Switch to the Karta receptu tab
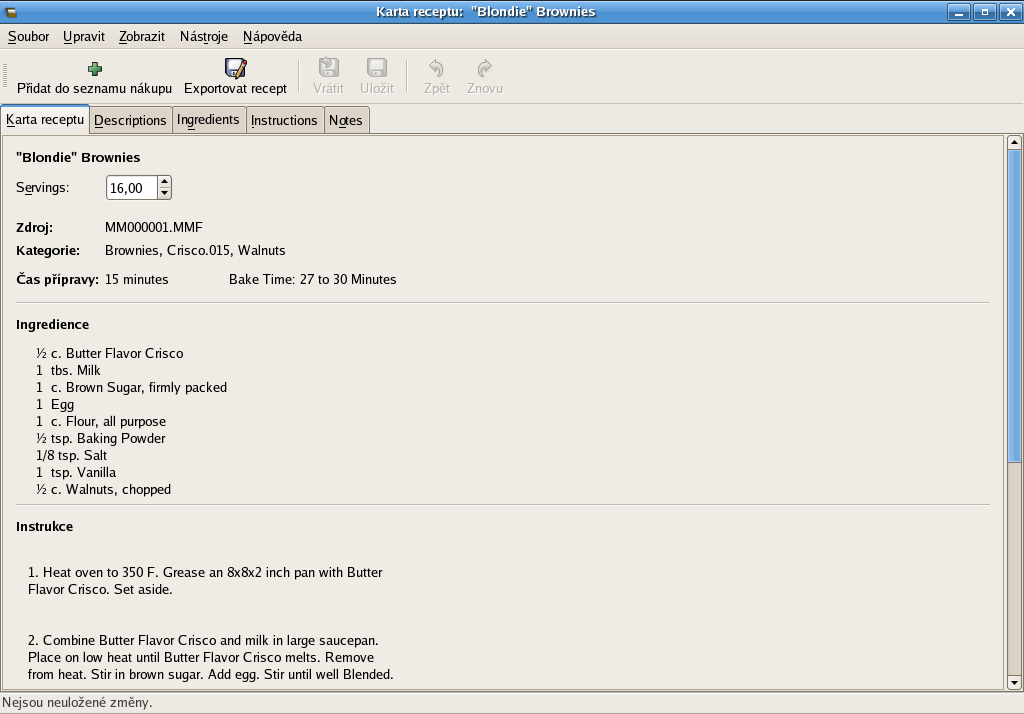The height and width of the screenshot is (714, 1024). tap(45, 120)
